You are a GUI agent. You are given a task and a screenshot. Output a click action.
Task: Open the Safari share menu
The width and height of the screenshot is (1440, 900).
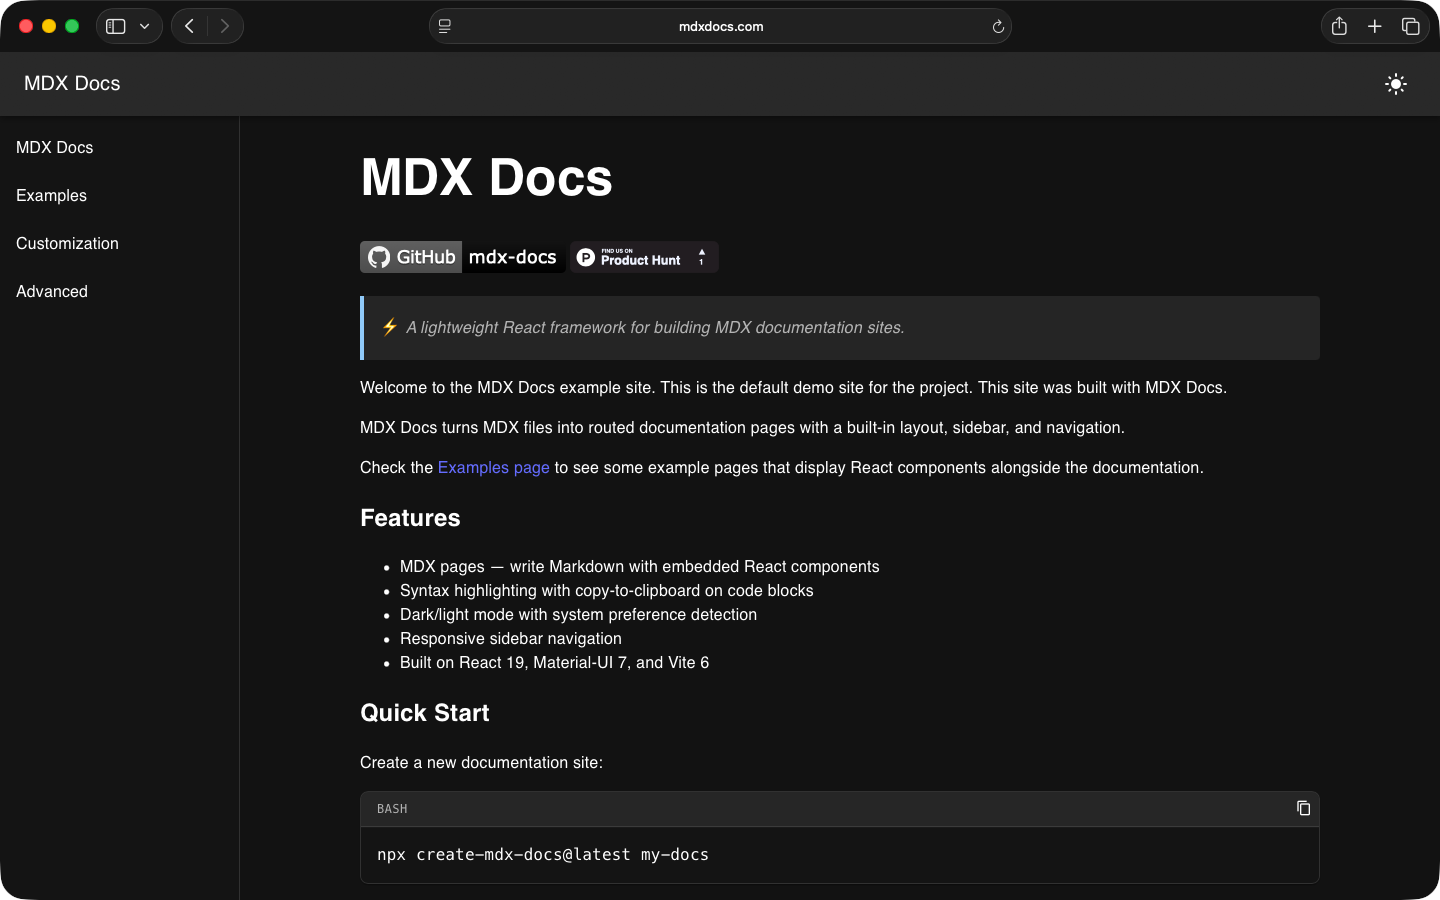(x=1339, y=27)
